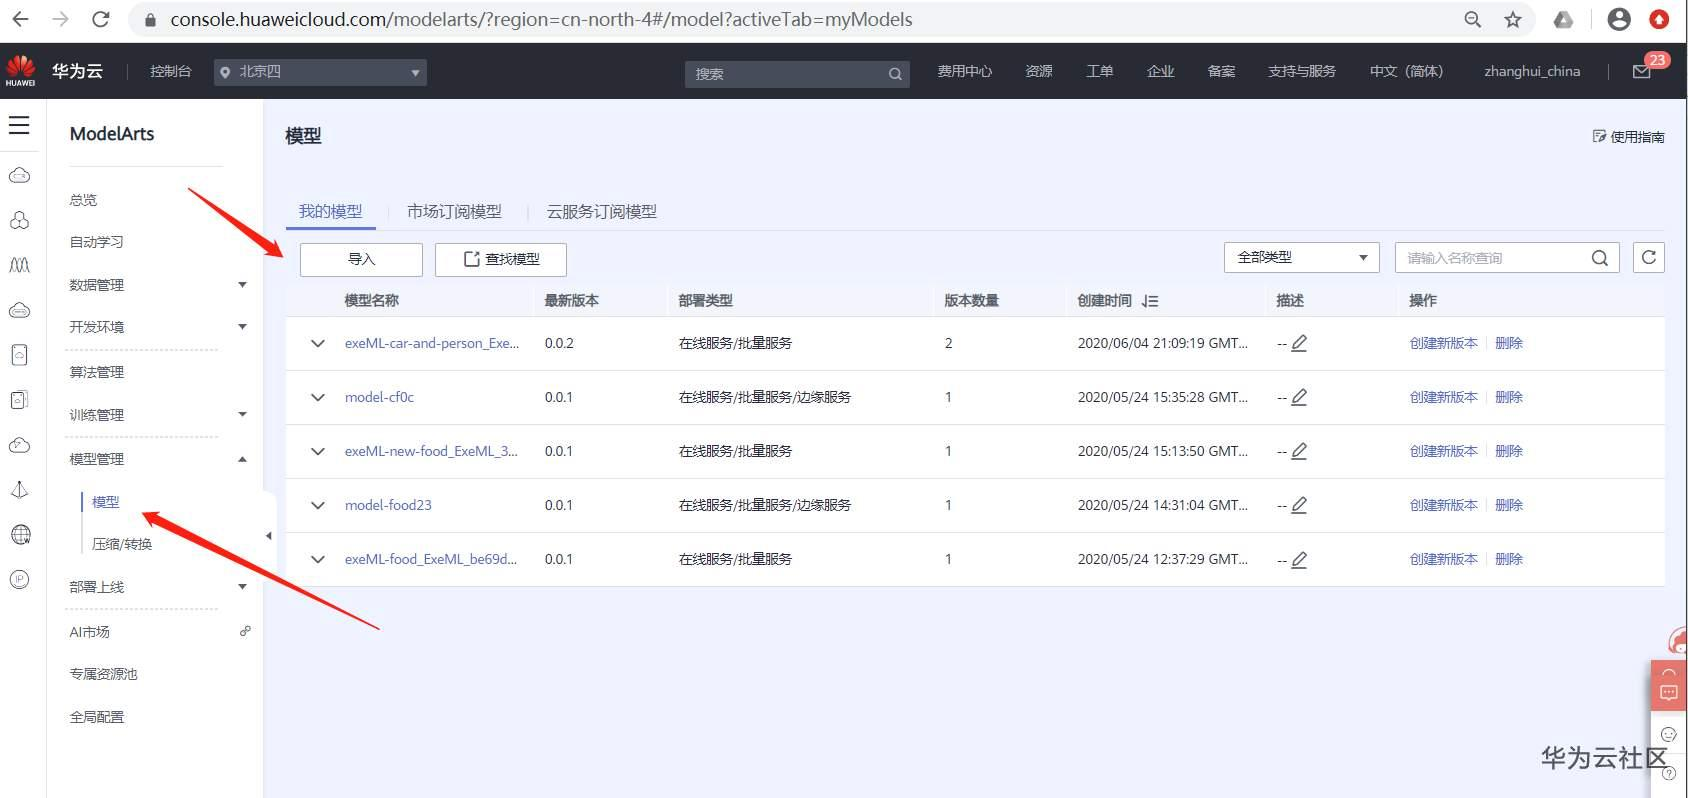Click the magnifier icon in the model name filter
This screenshot has height=798, width=1688.
click(x=1600, y=258)
